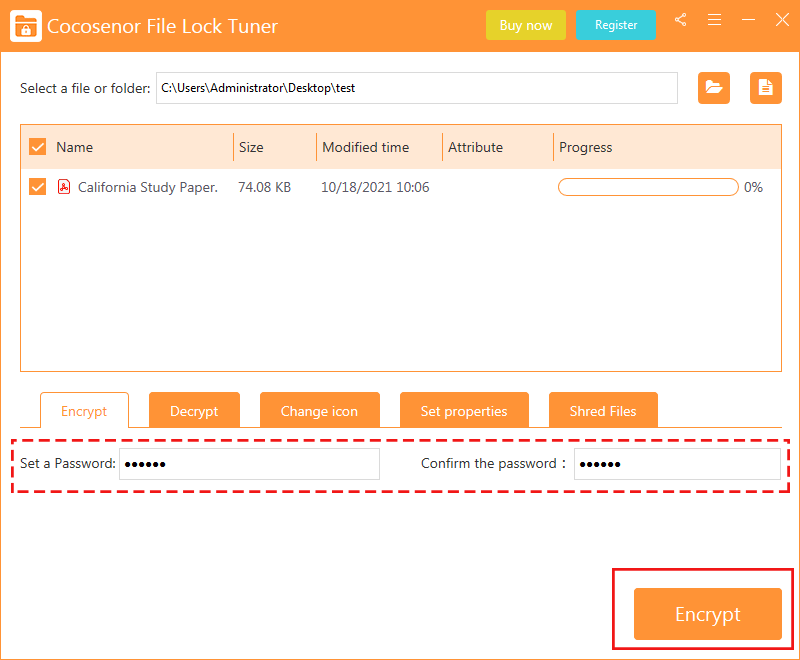Focus the Set a Password field

pyautogui.click(x=249, y=464)
